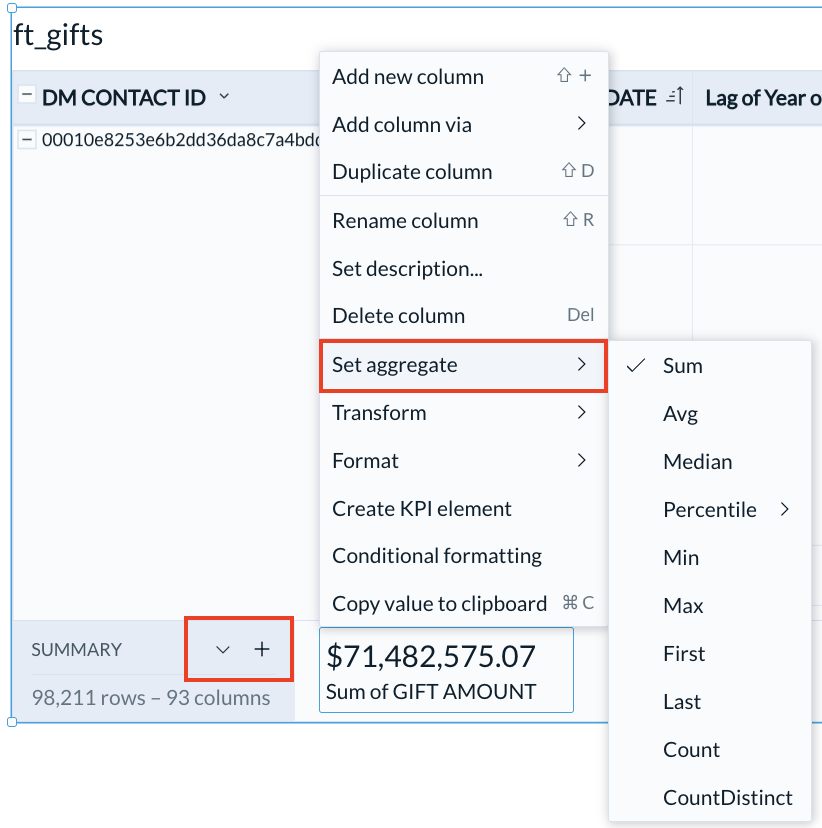Choose Create KPI element

(464, 509)
